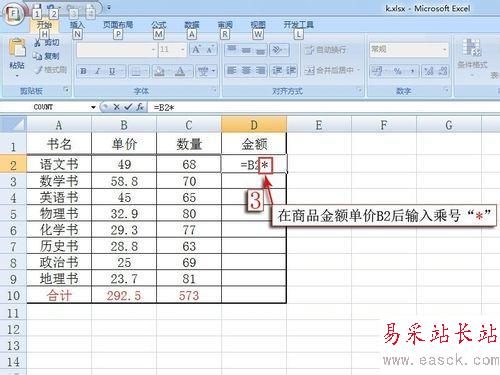Viewport: 500px width, 375px height.
Task: Switch to the Review (审阅) tab
Action: (225, 25)
